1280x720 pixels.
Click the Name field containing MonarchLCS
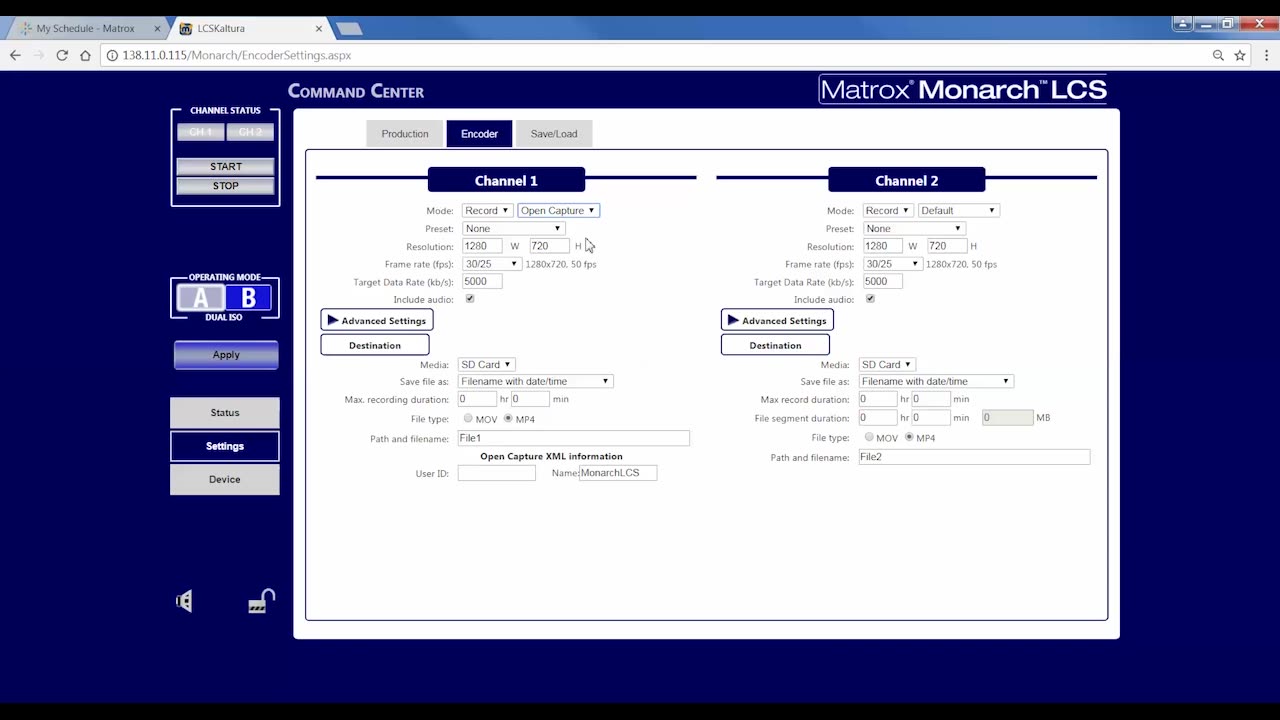pyautogui.click(x=618, y=473)
